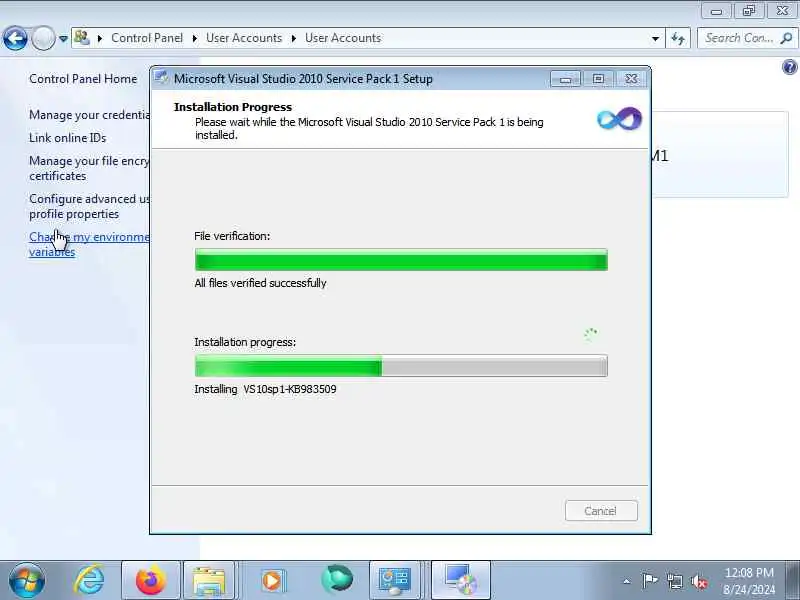Click the User Accounts icon in address bar
This screenshot has width=800, height=600.
82,38
